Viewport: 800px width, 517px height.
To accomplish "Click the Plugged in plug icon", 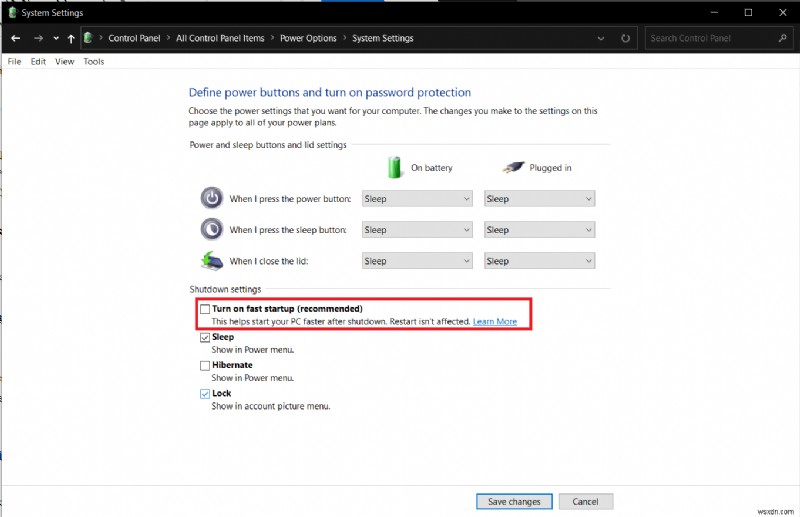I will [513, 167].
